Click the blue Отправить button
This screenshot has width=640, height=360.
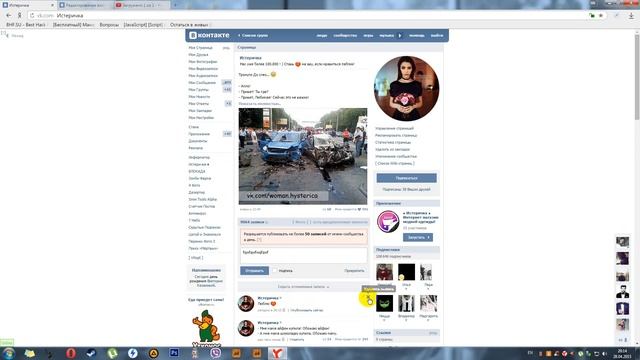click(254, 271)
